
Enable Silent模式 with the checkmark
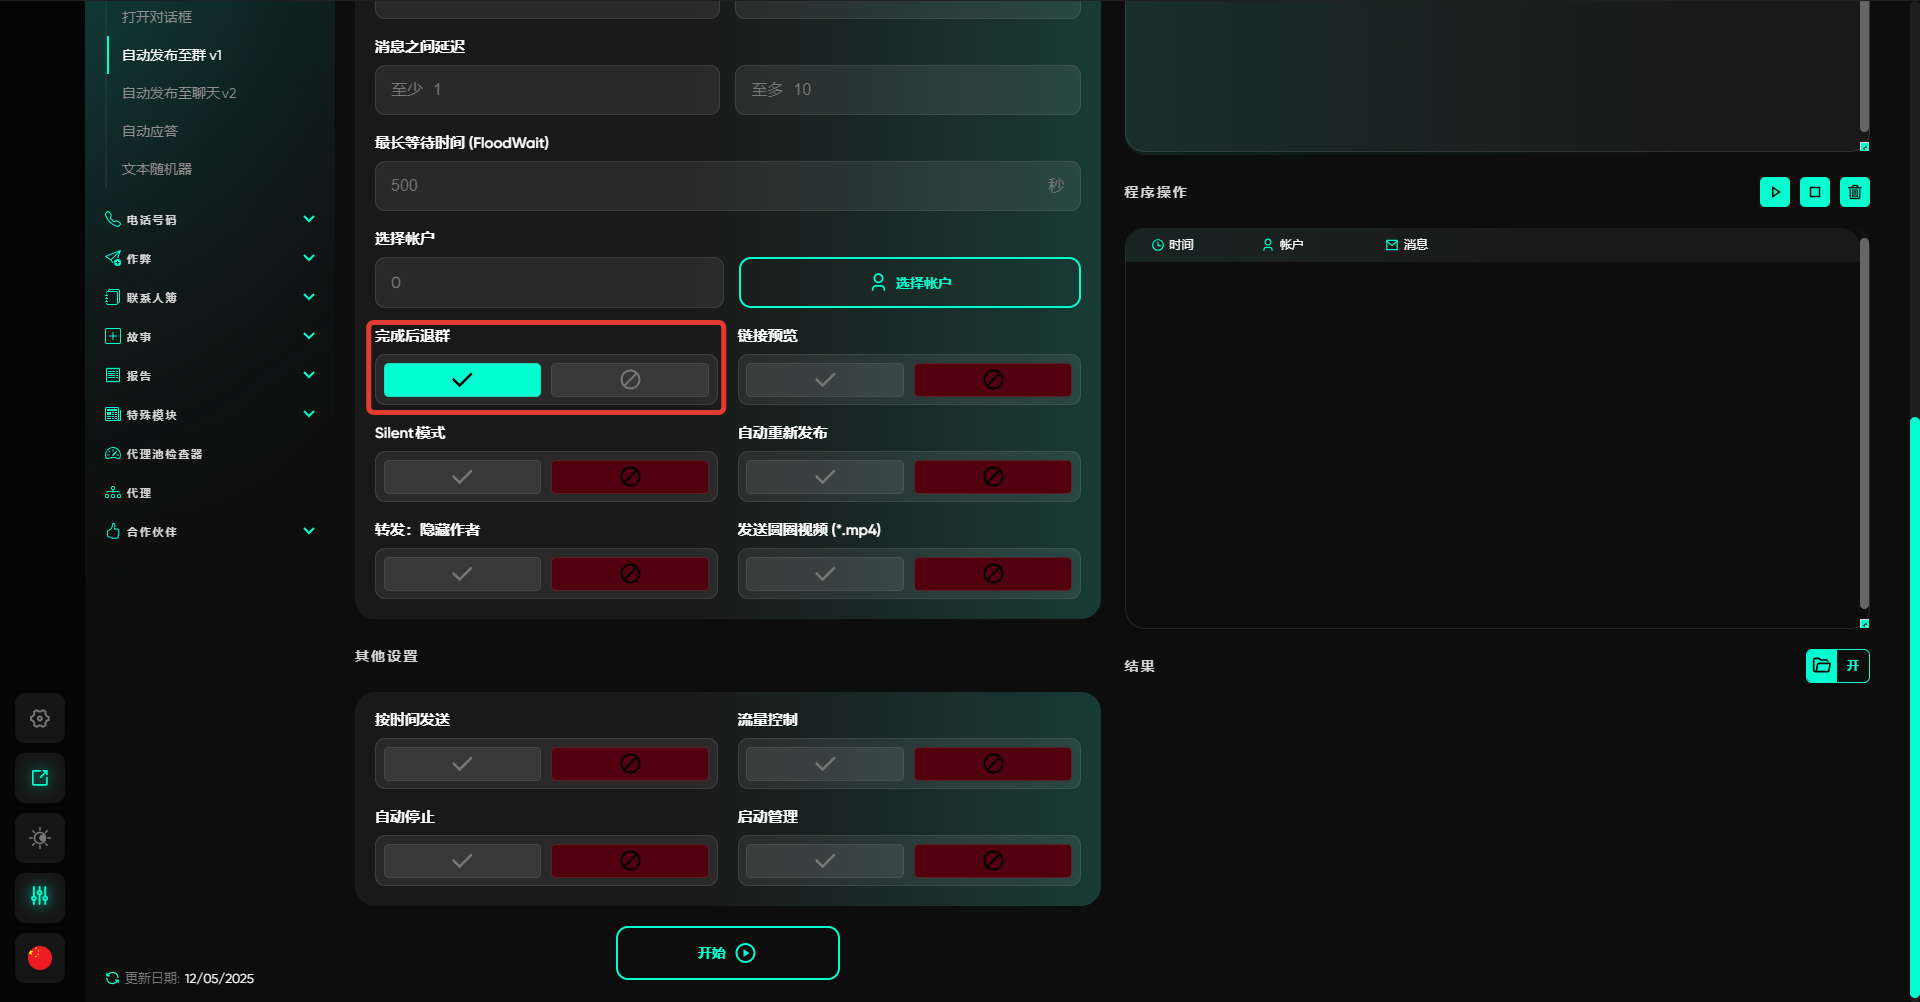[462, 477]
